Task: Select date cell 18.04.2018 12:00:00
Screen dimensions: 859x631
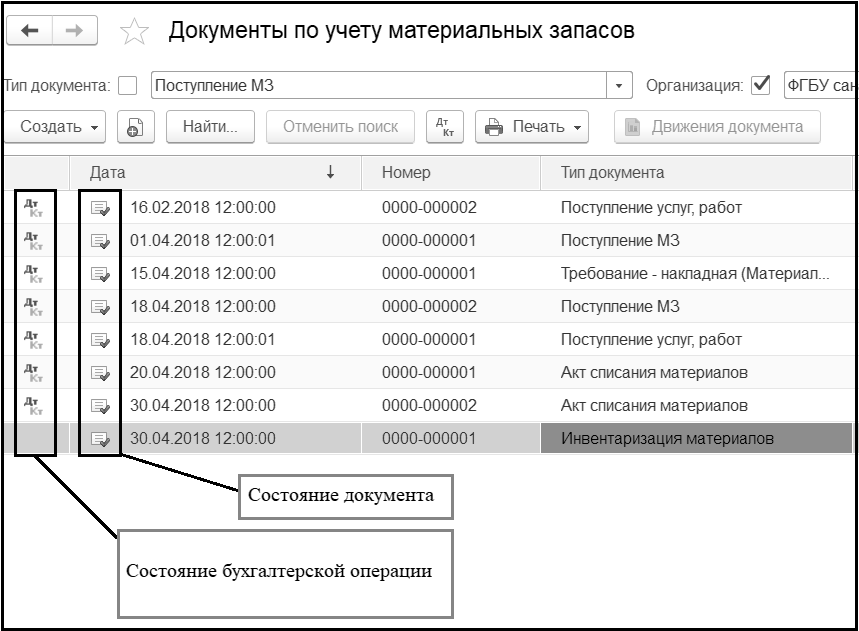Action: coord(203,306)
